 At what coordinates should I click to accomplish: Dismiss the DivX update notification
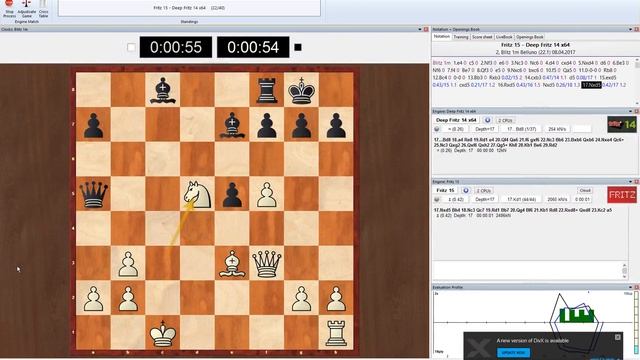click(x=618, y=337)
